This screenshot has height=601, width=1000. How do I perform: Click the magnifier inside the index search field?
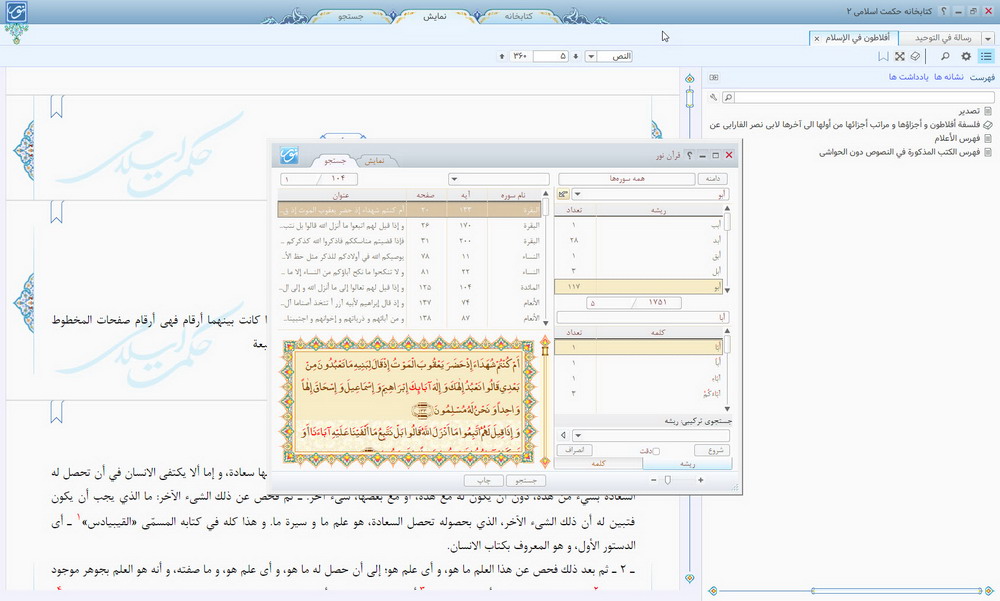click(728, 97)
